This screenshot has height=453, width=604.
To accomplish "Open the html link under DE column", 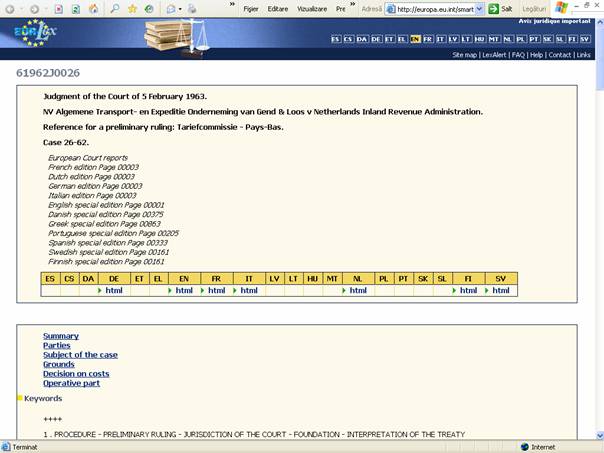I will tap(114, 290).
